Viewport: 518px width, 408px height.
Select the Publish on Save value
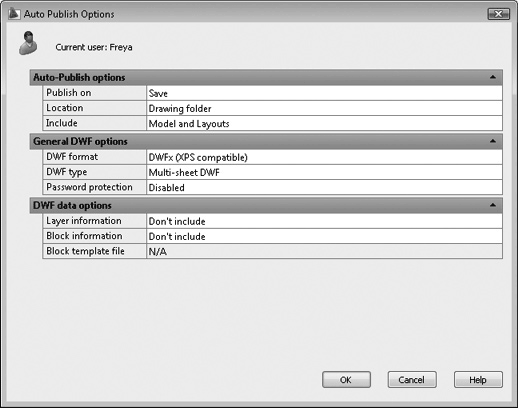(x=324, y=93)
